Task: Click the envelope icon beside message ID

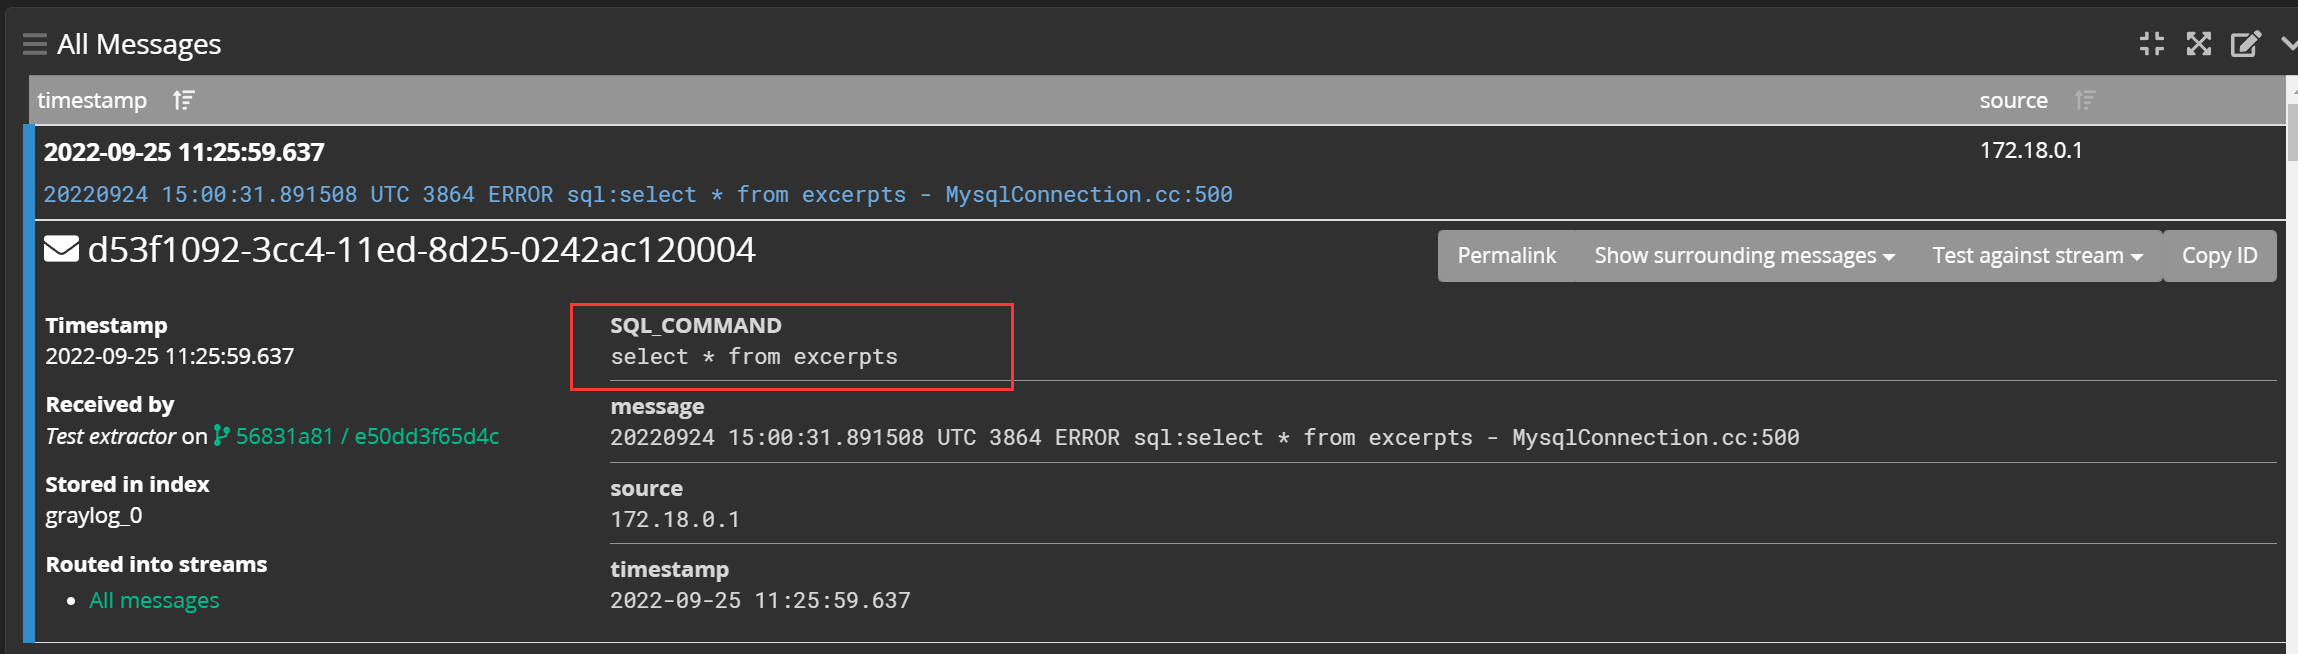Action: coord(62,249)
